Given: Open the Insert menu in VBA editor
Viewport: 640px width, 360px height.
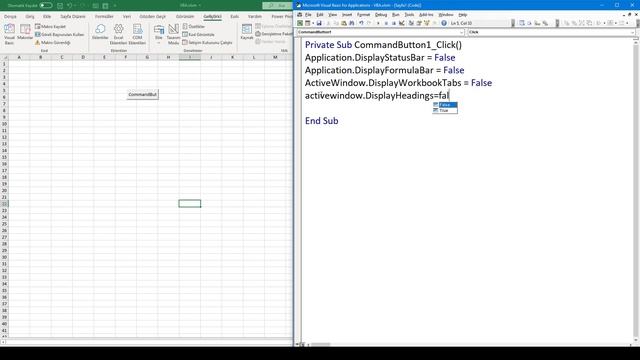Looking at the screenshot, I should (347, 15).
